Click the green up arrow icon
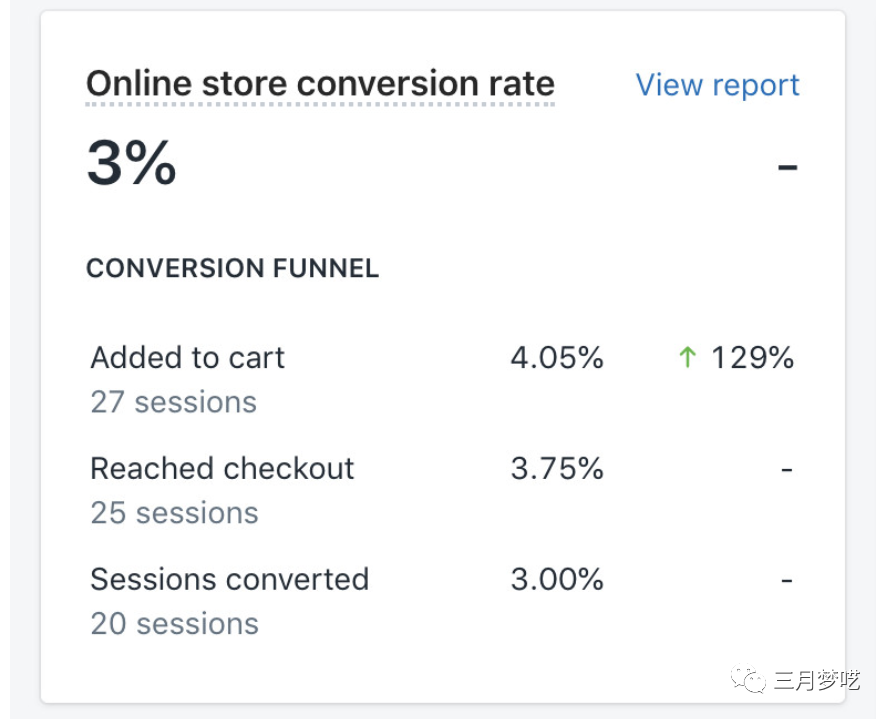Screen dimensions: 889x719 click(x=687, y=357)
